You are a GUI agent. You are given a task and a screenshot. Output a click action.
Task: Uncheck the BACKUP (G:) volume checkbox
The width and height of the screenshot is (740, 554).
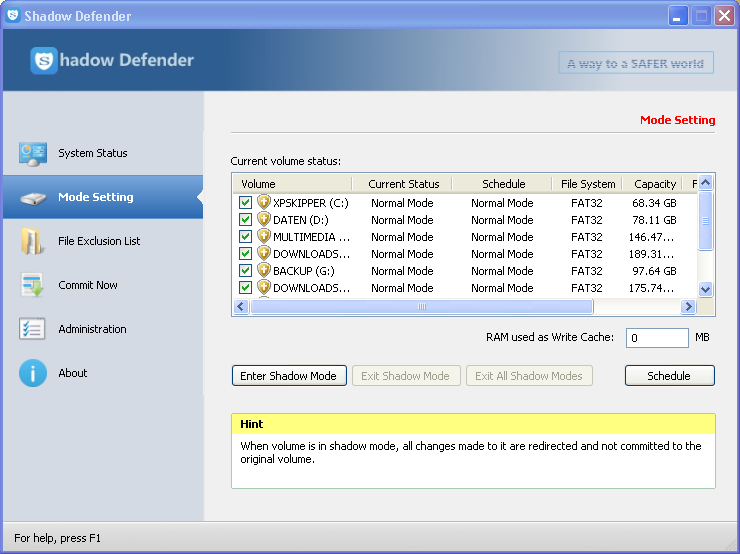(245, 270)
